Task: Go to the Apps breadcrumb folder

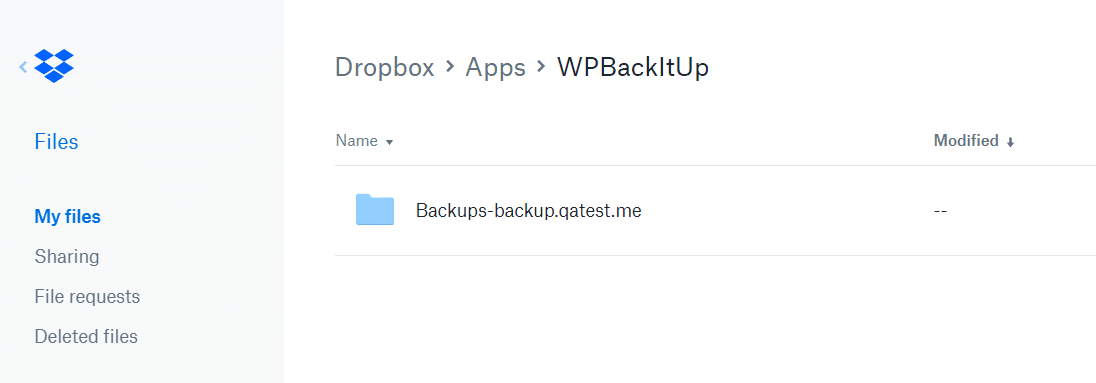Action: point(496,67)
